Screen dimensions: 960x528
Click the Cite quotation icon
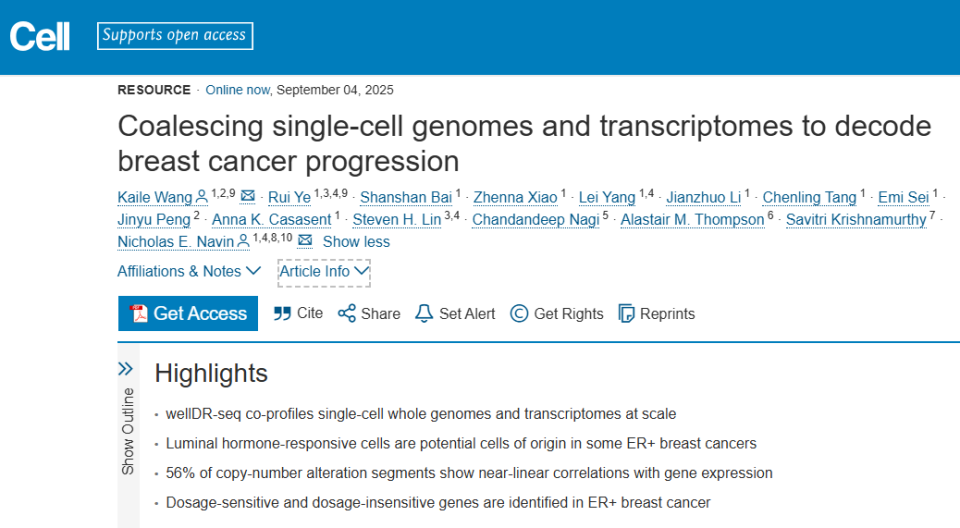pyautogui.click(x=283, y=313)
